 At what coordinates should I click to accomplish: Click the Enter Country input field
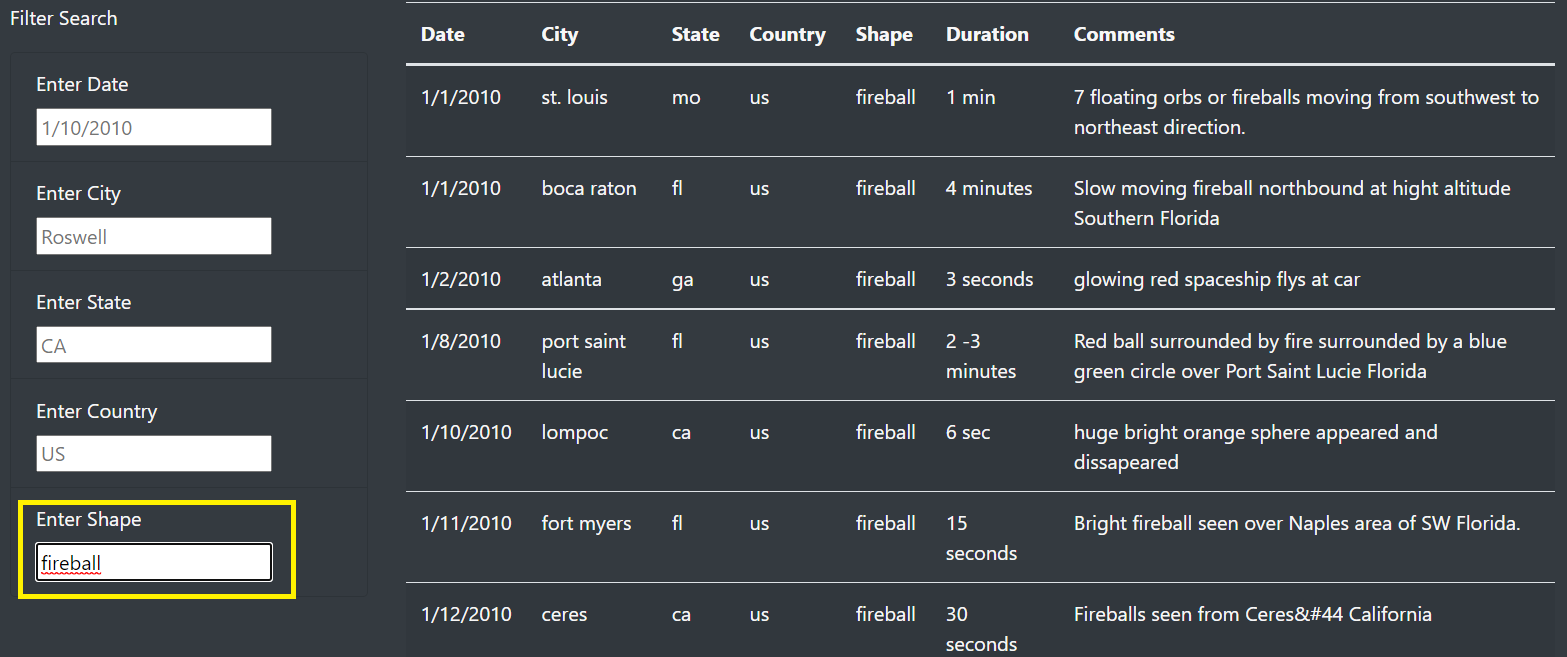click(153, 453)
